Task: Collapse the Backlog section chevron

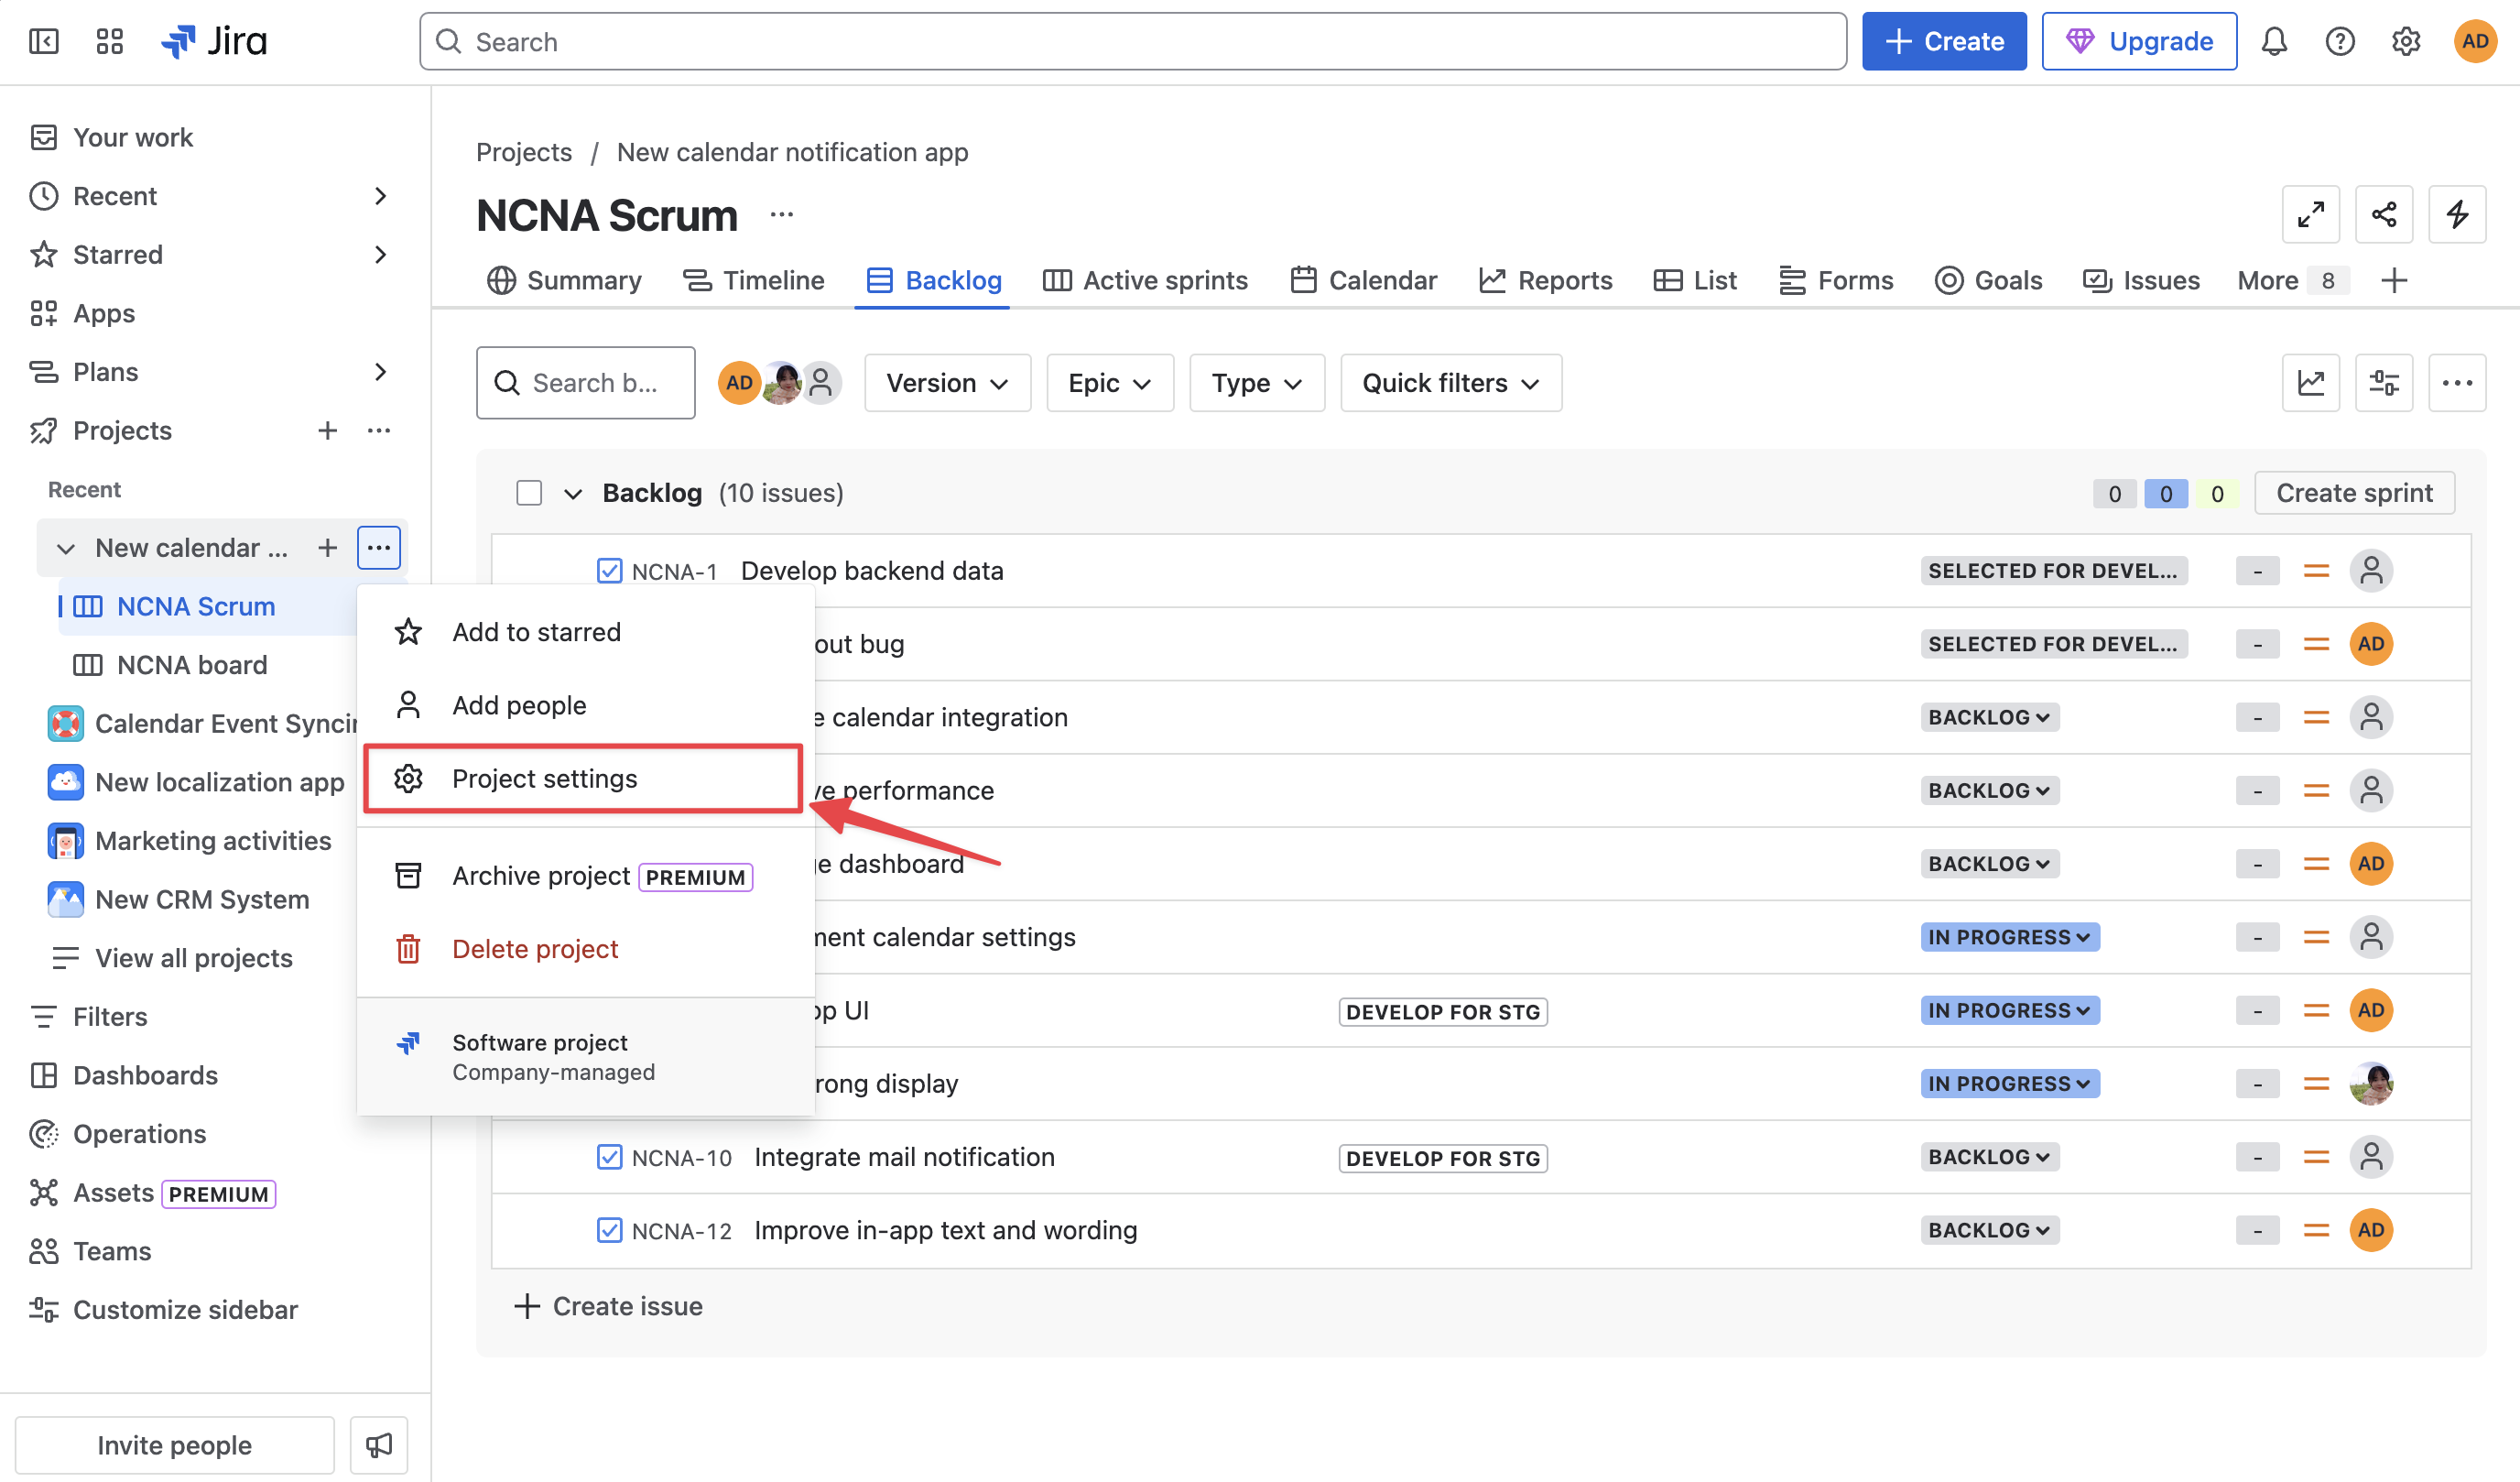Action: coord(573,493)
